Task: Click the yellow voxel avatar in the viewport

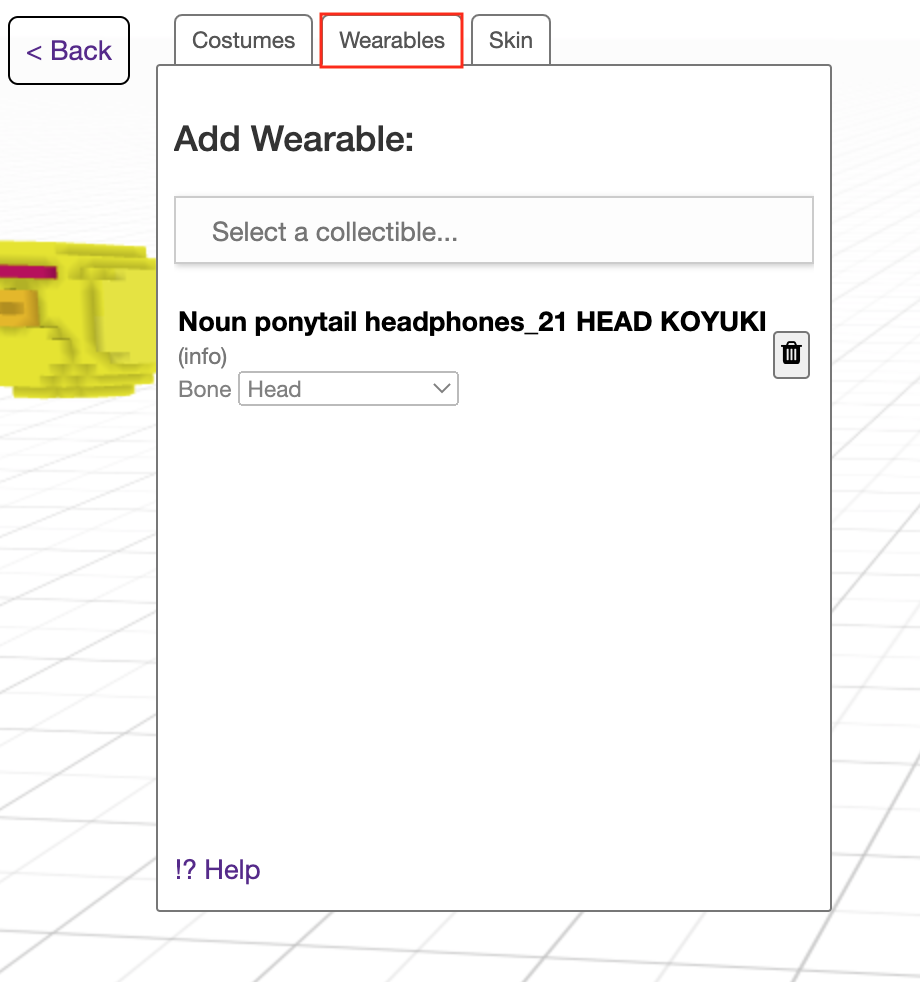Action: [x=78, y=319]
